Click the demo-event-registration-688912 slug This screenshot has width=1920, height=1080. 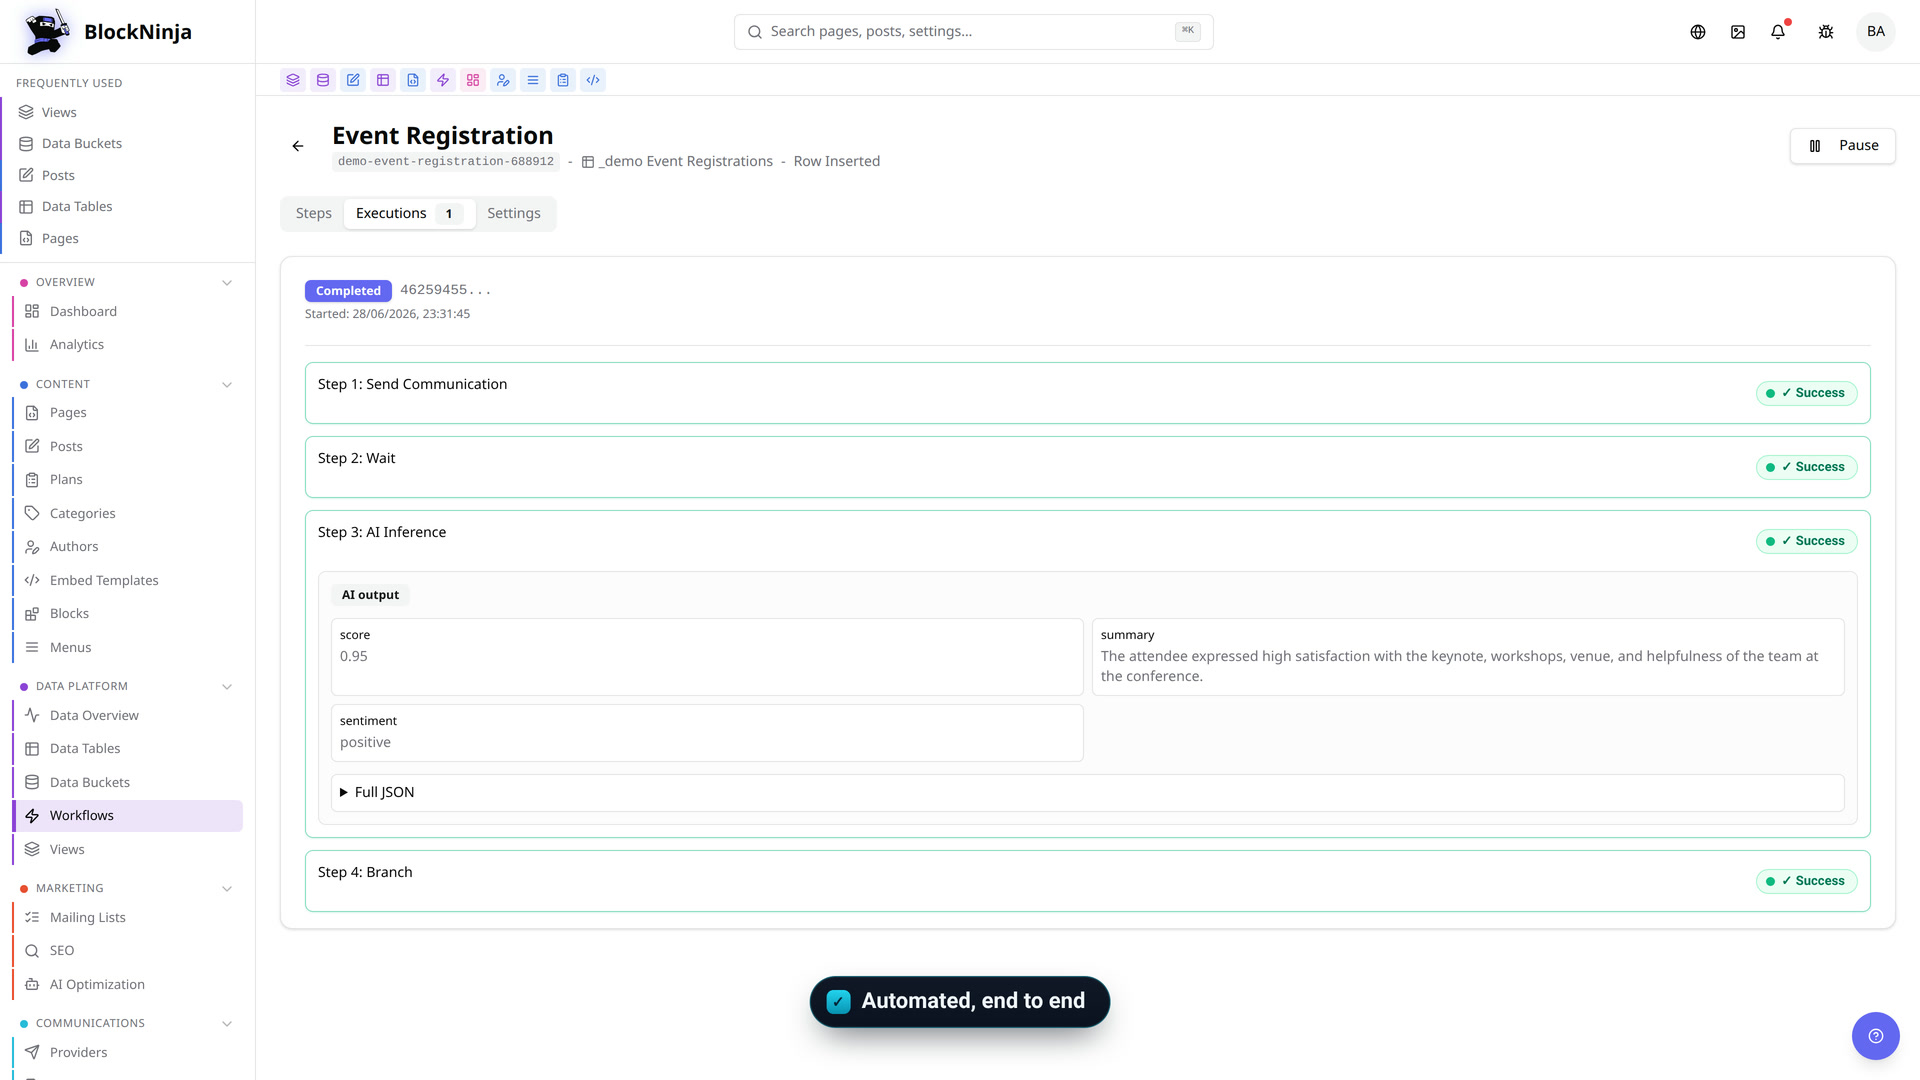446,162
